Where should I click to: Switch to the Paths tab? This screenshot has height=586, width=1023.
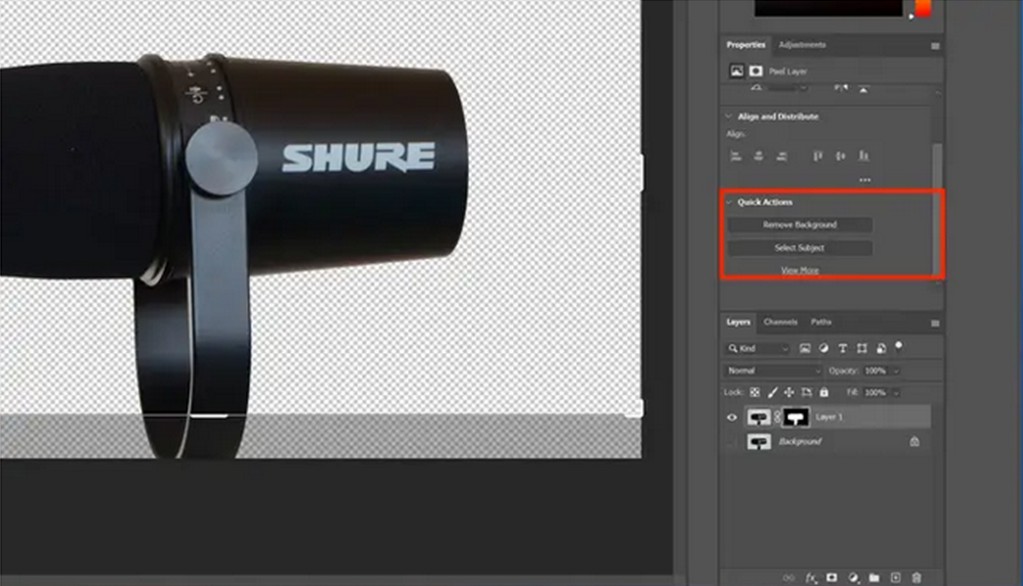click(821, 322)
